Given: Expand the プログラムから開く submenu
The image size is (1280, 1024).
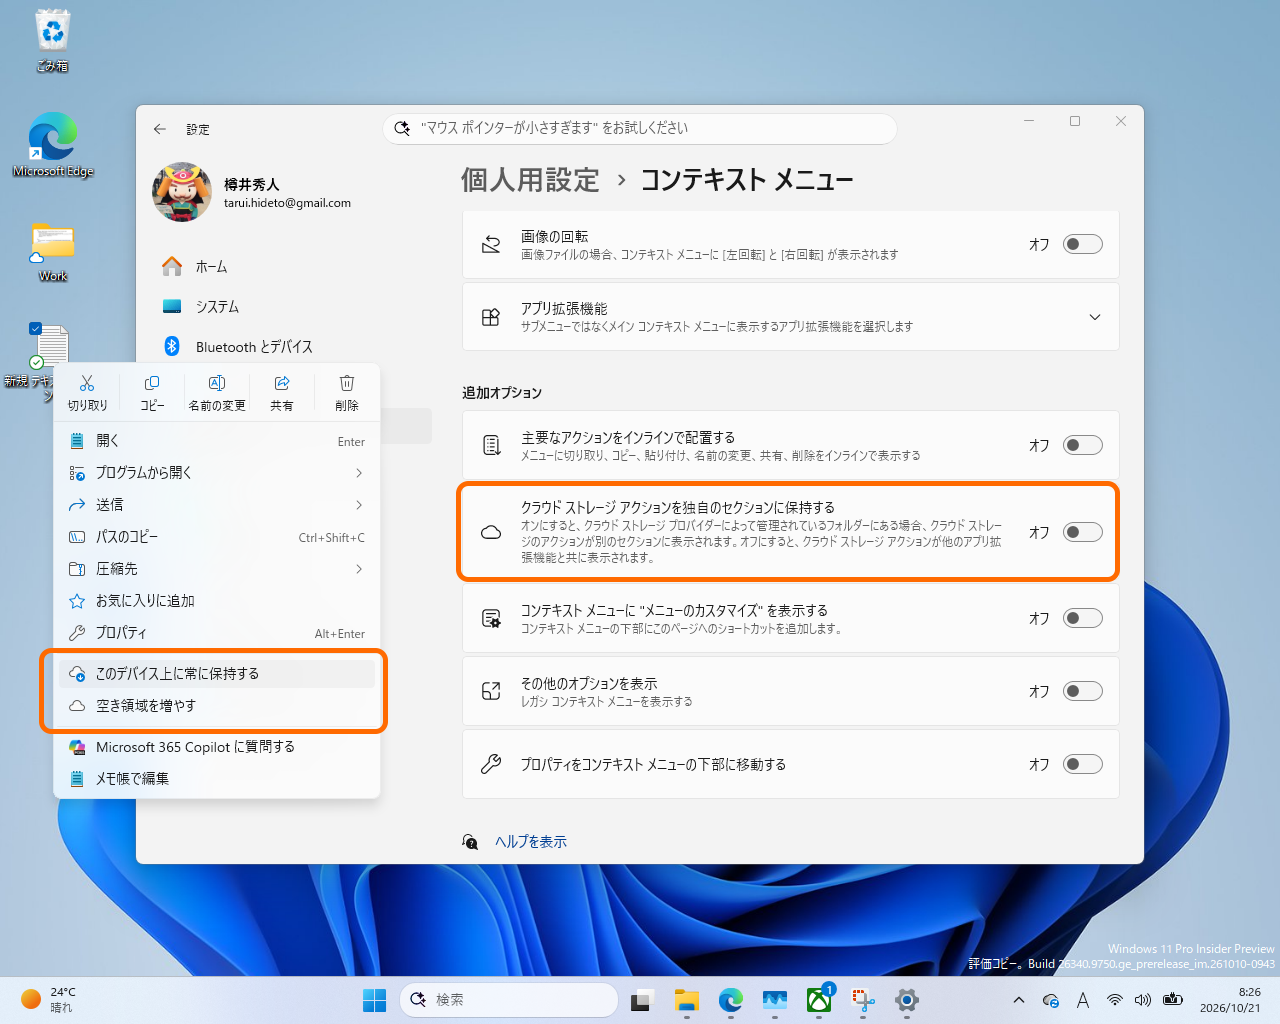Looking at the screenshot, I should coord(217,473).
